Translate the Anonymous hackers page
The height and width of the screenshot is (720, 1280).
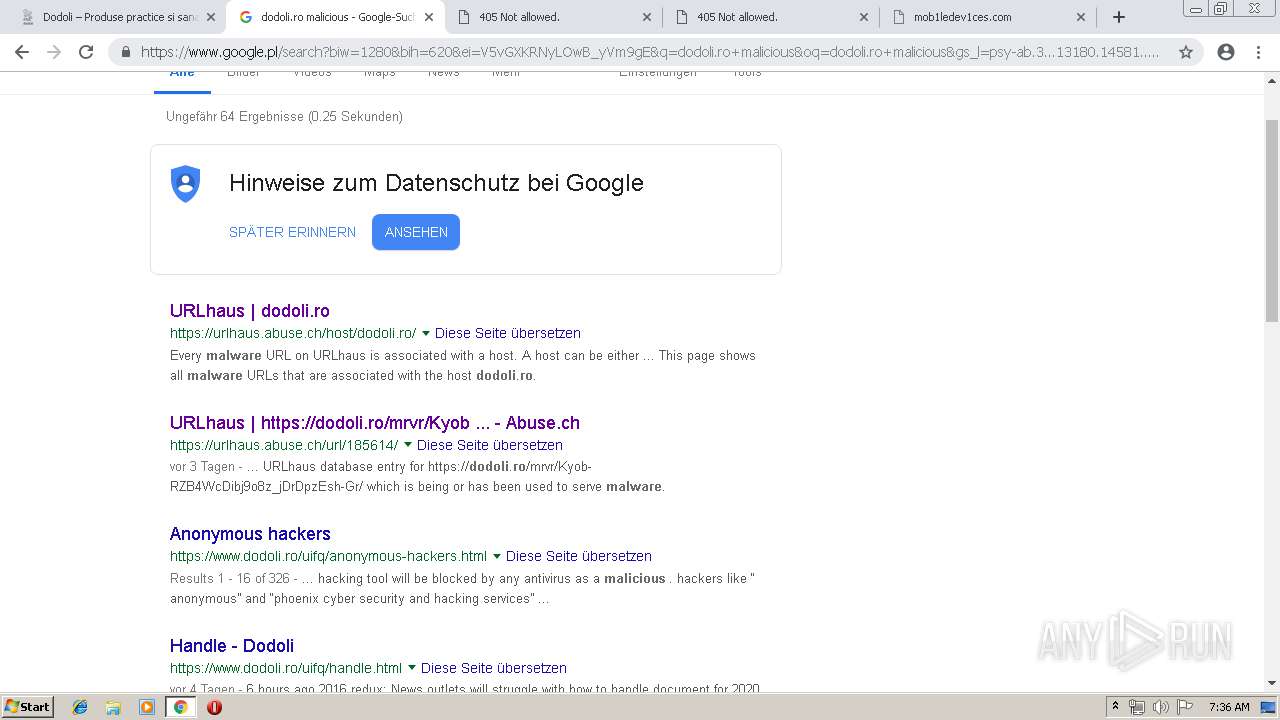[579, 556]
